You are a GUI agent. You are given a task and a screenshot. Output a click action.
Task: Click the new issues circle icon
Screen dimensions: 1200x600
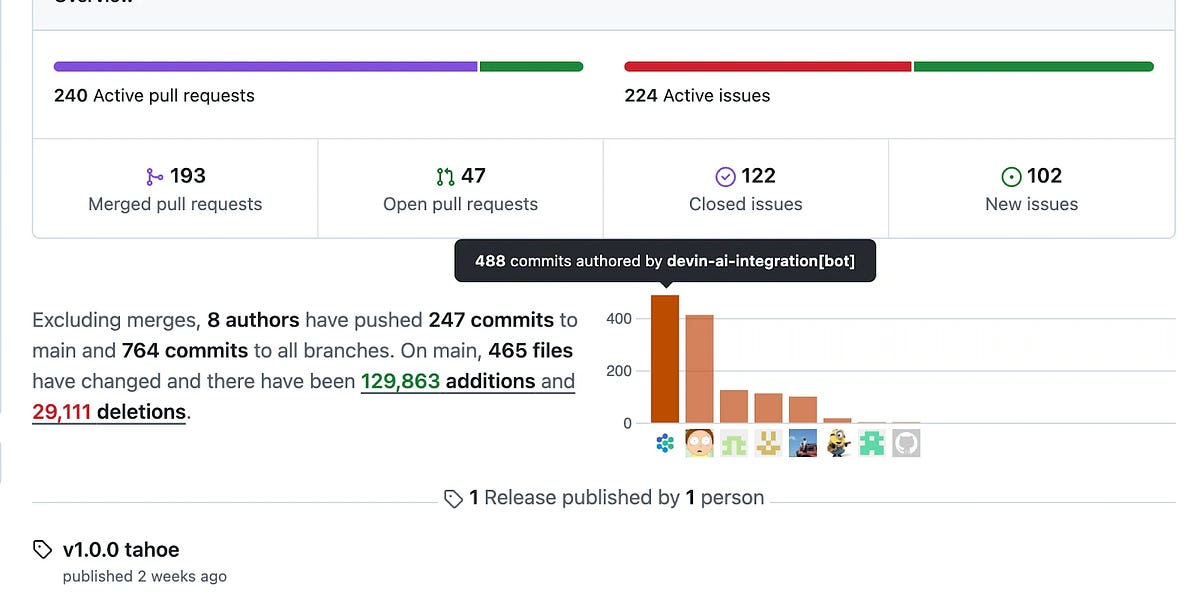pyautogui.click(x=1011, y=177)
